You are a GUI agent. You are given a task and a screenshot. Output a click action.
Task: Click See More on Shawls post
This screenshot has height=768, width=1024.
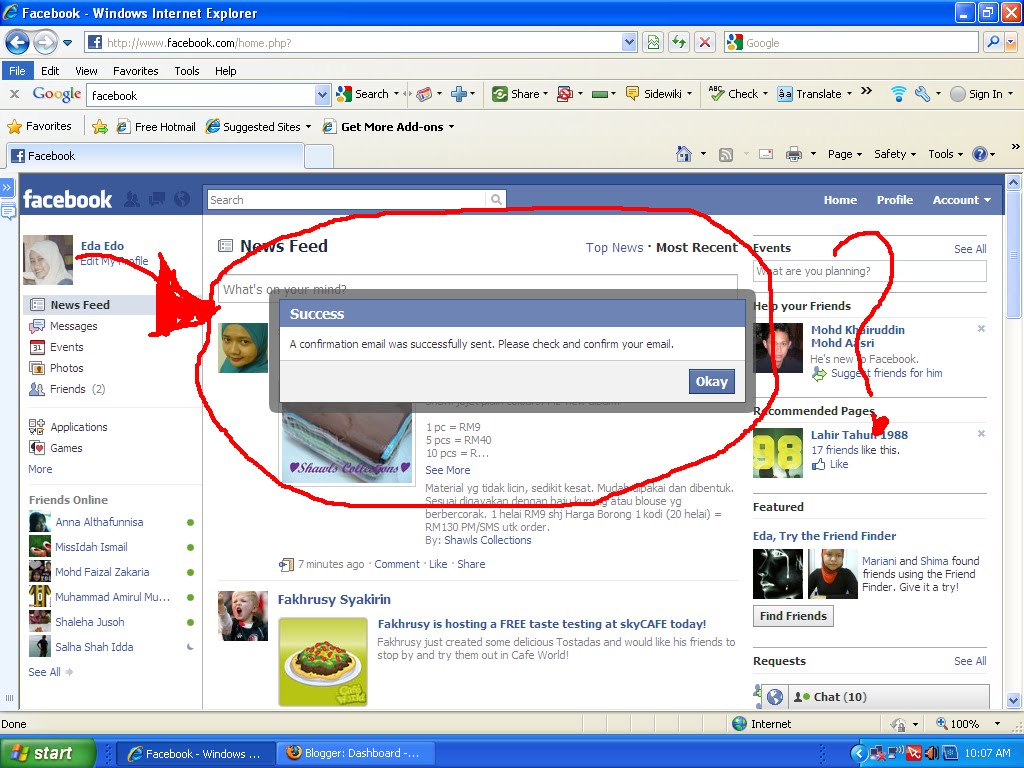point(447,470)
